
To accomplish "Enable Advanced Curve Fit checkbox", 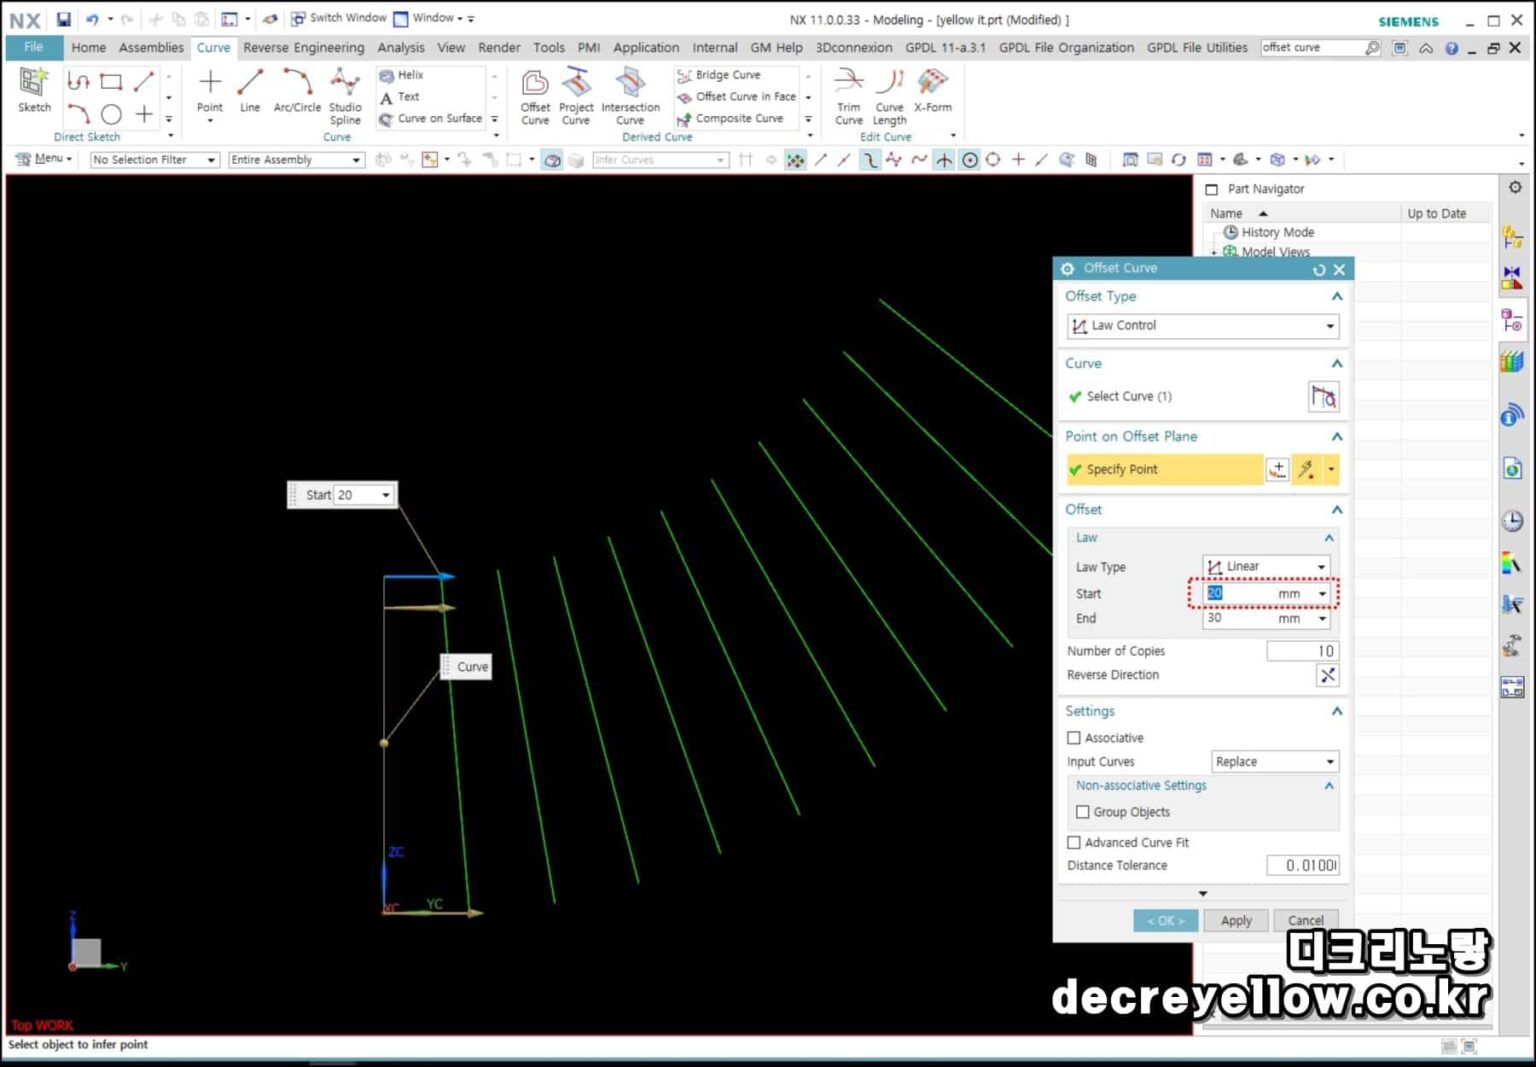I will pyautogui.click(x=1074, y=843).
